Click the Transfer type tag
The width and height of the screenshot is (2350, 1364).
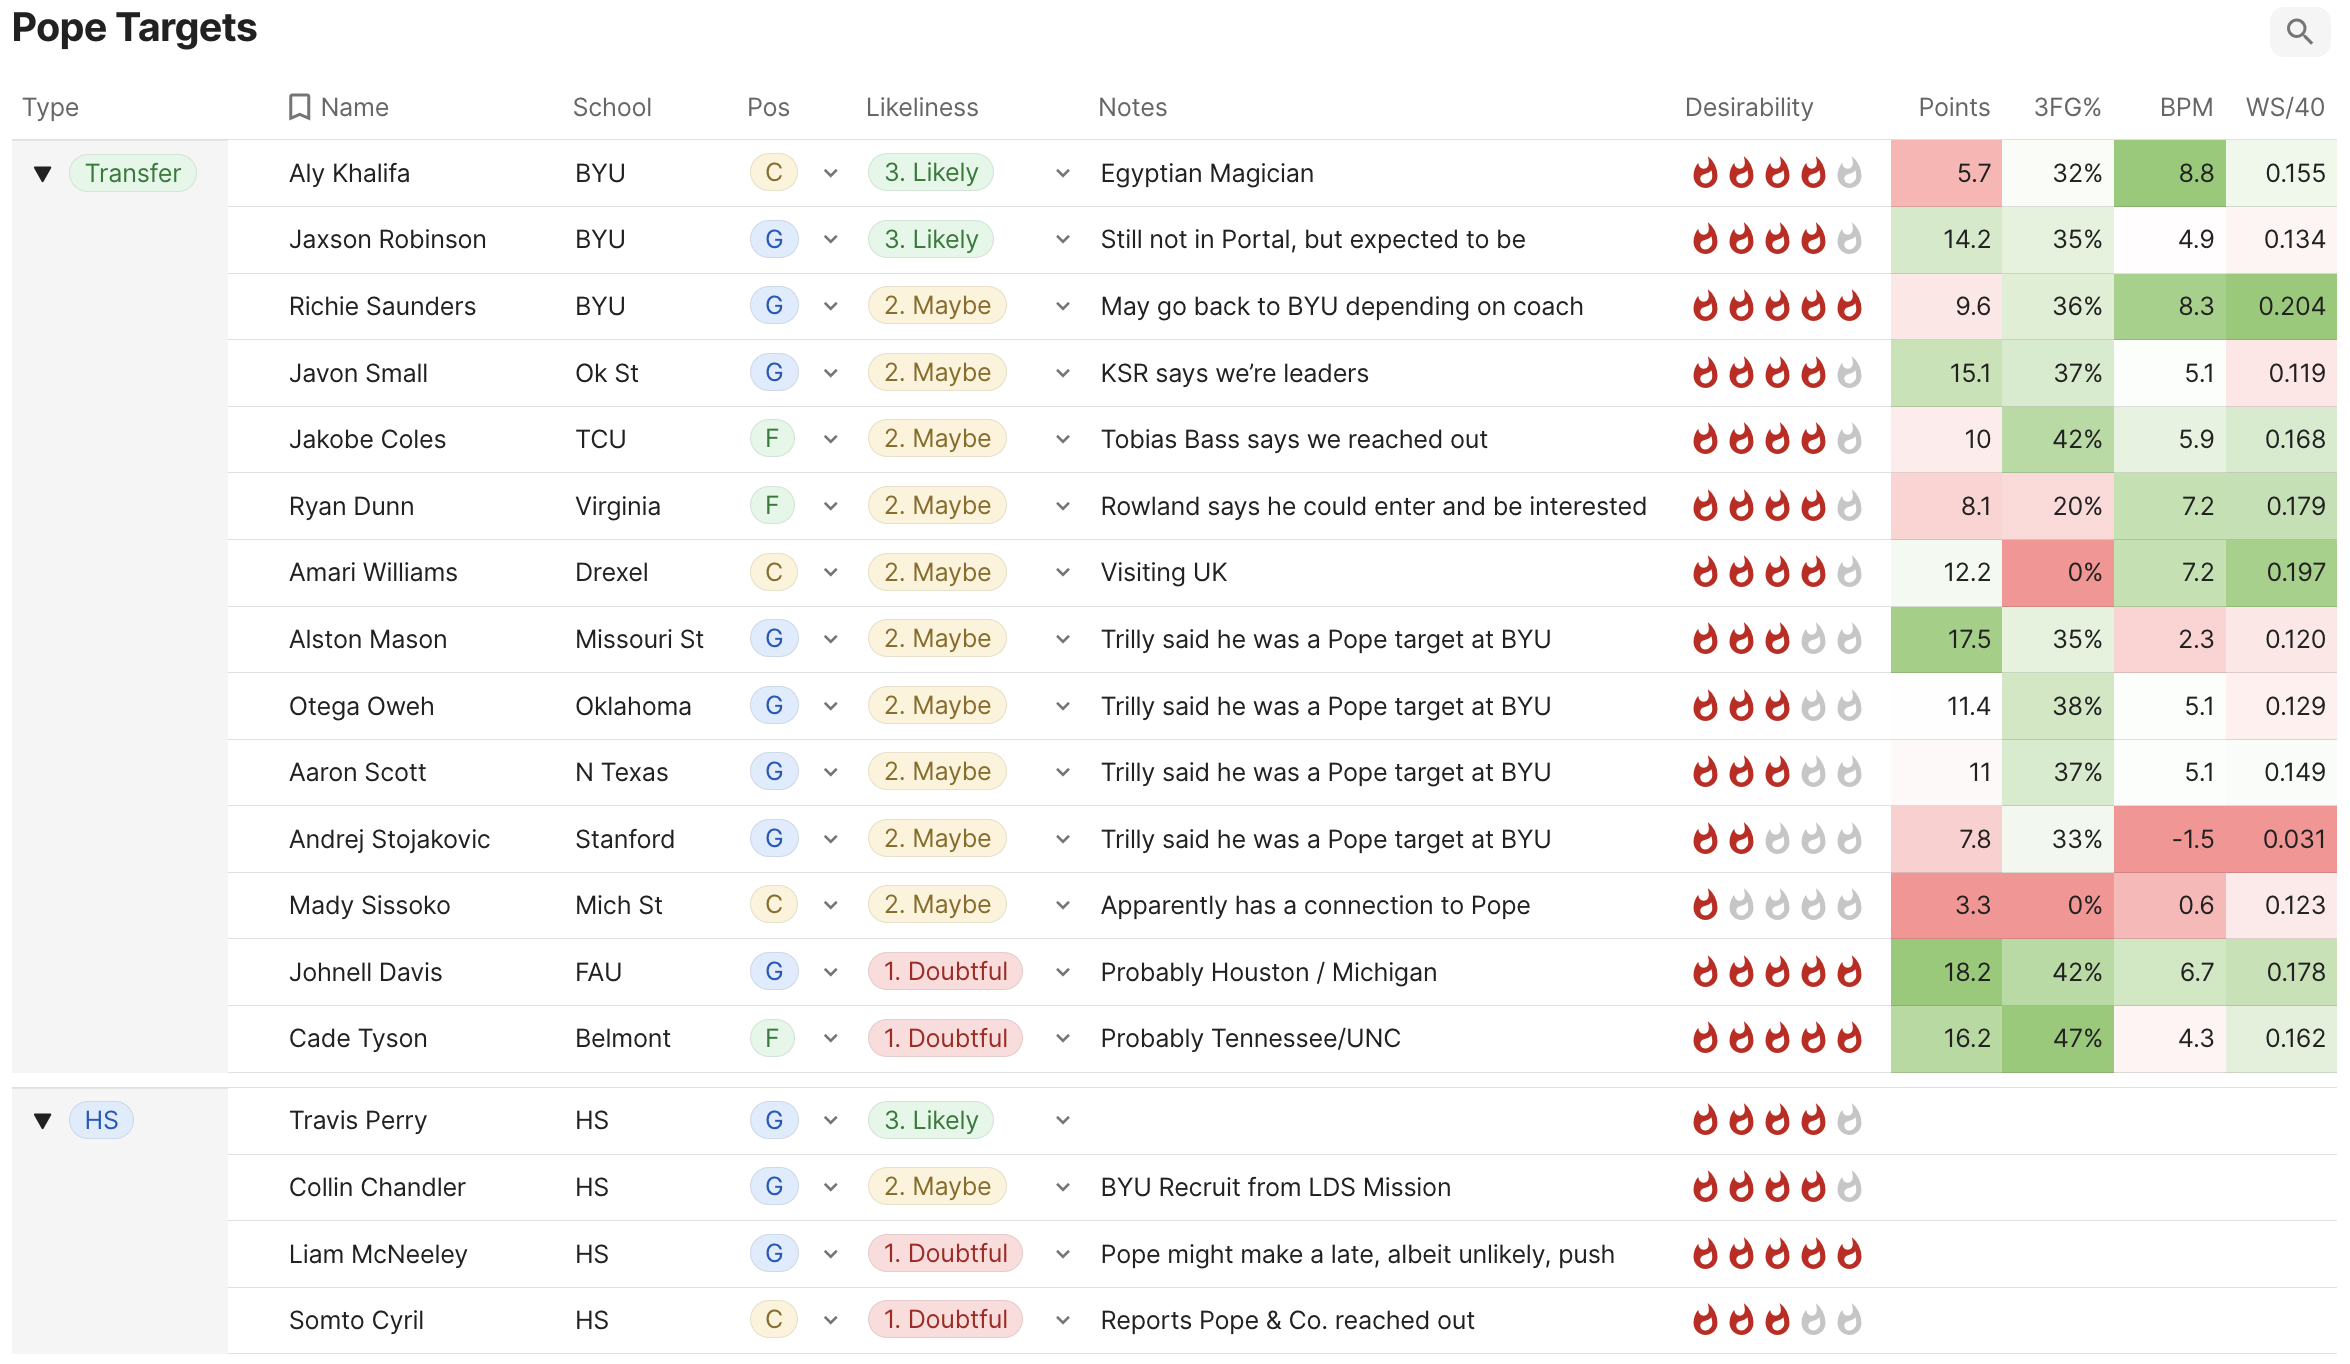coord(133,173)
